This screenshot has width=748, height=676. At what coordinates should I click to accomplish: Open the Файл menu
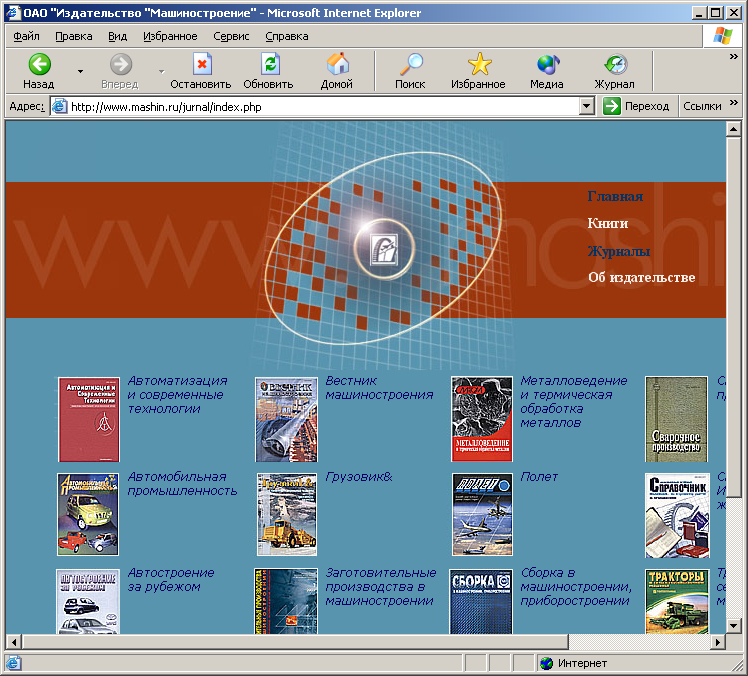pyautogui.click(x=26, y=36)
